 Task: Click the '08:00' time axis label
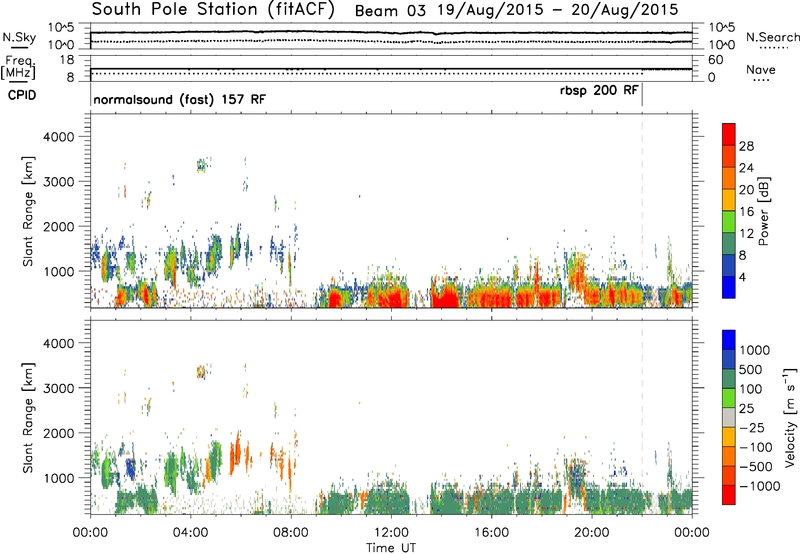[x=291, y=533]
